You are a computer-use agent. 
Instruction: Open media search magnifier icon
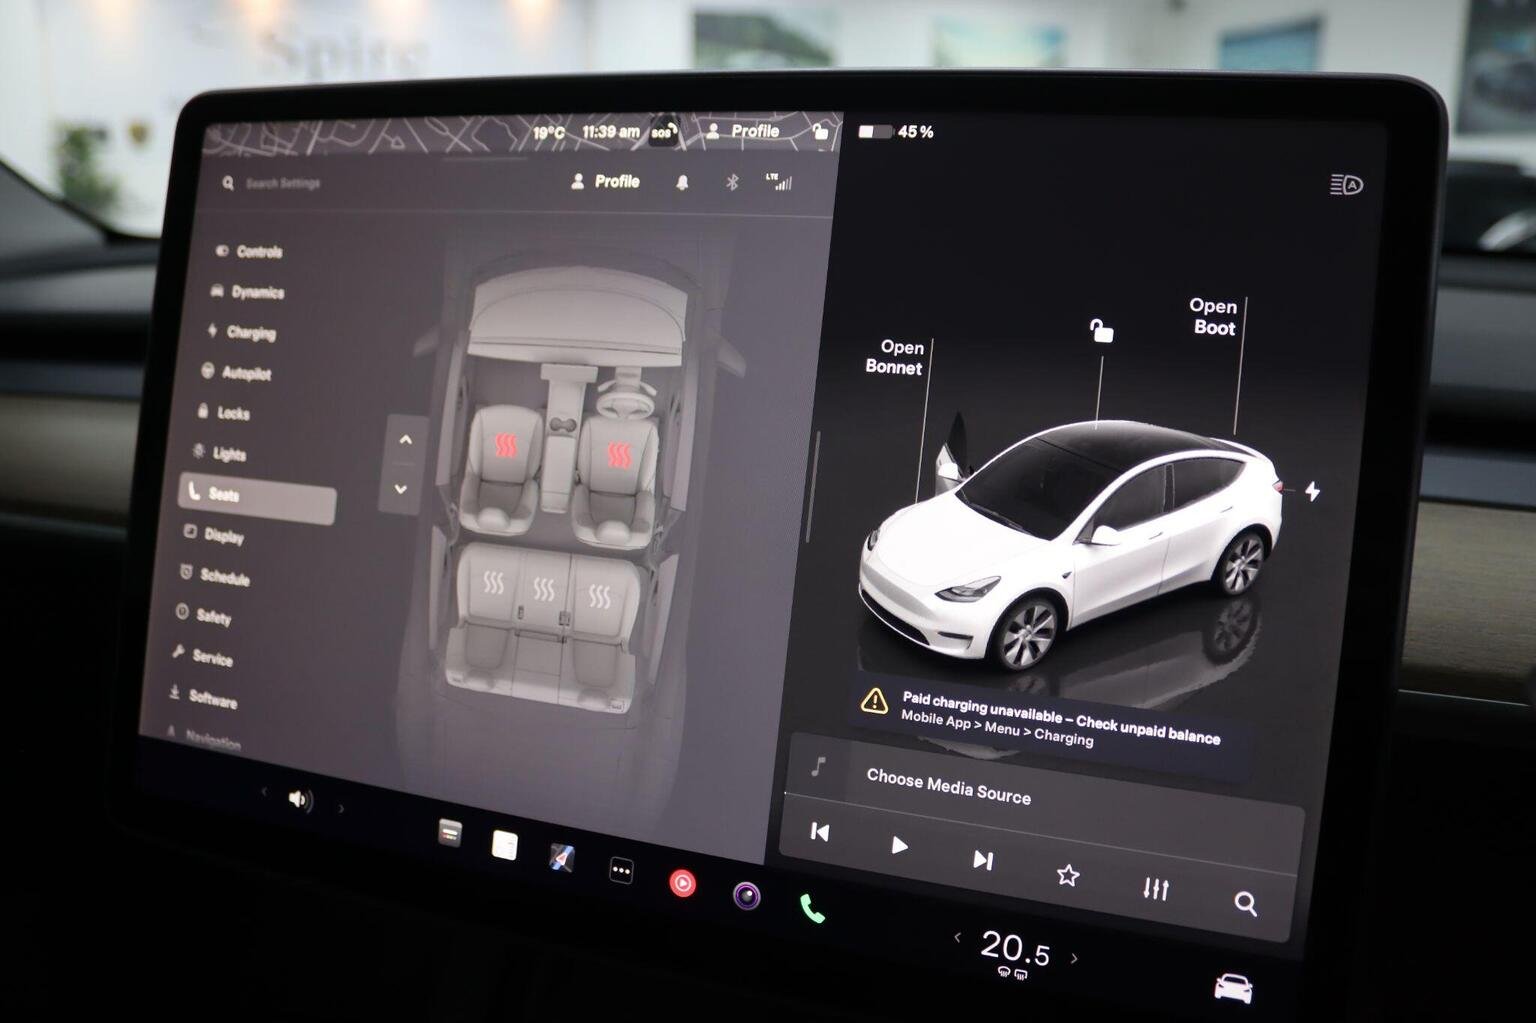pyautogui.click(x=1245, y=904)
